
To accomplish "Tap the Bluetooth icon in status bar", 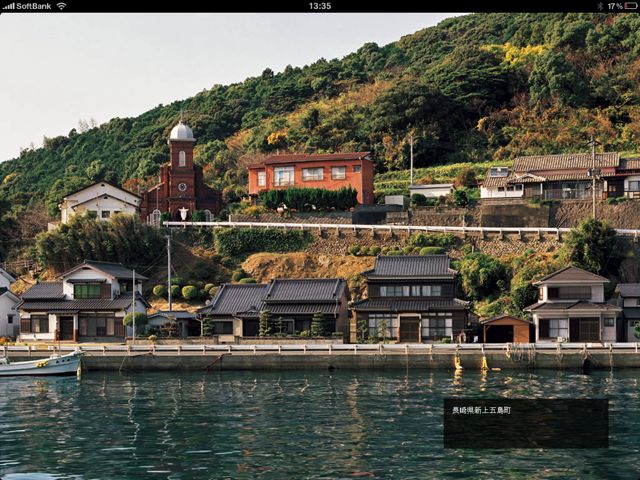I will 600,6.
